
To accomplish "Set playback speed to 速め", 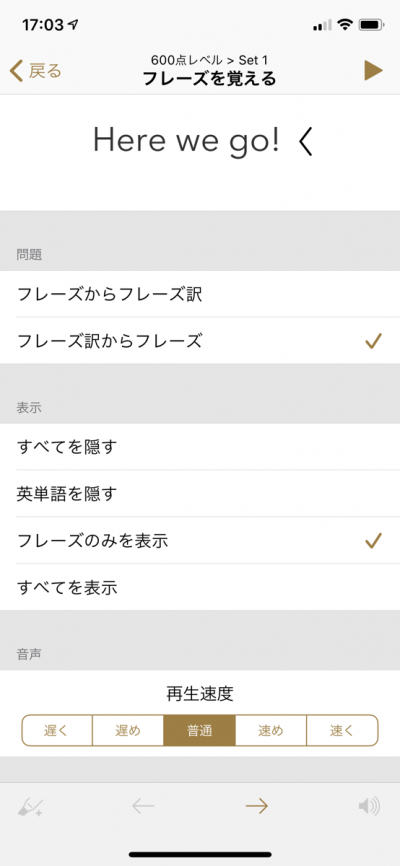I will point(271,730).
